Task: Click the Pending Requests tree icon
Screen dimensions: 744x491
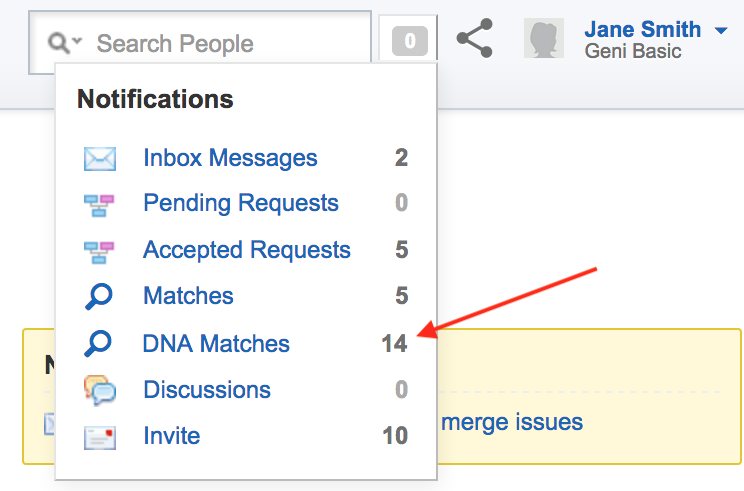Action: (x=99, y=205)
